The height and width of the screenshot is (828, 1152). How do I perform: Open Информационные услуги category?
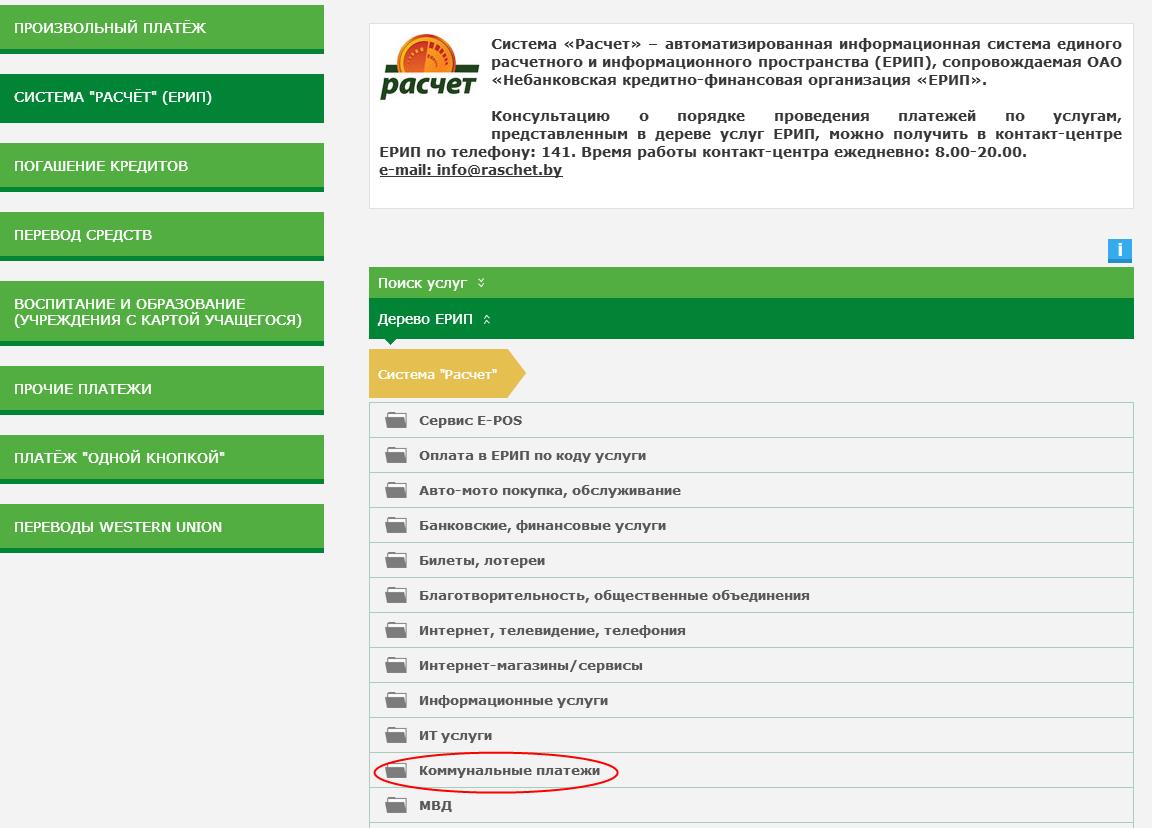coord(751,700)
